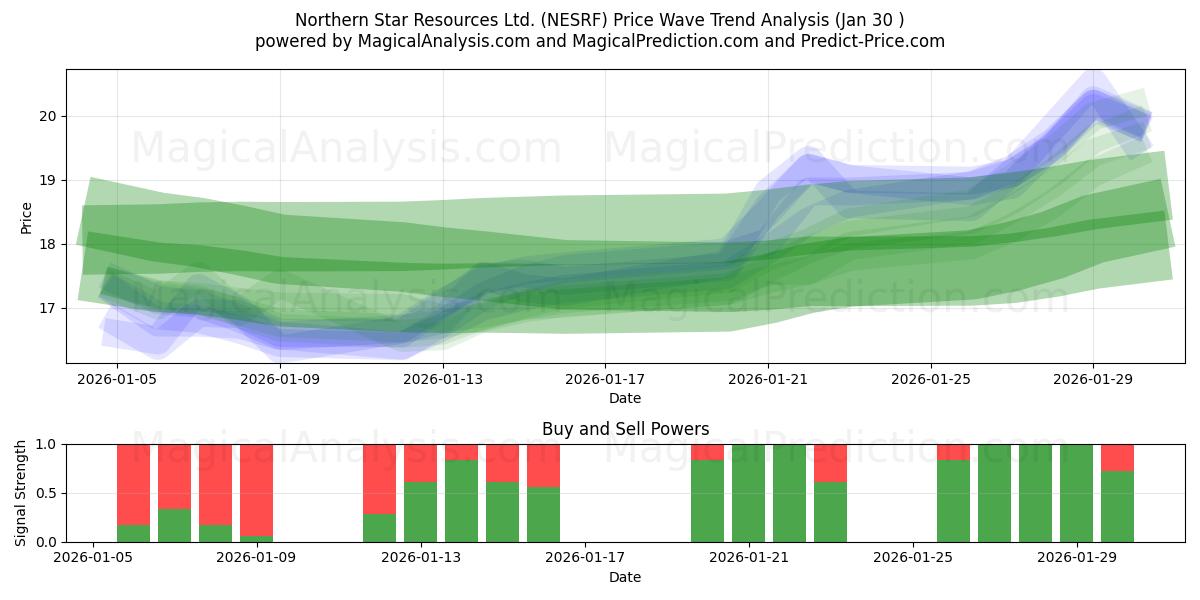Screen dimensions: 1200x600
Task: Click the '2026-01-17' tick on the Buy and Sell chart
Action: (x=585, y=558)
